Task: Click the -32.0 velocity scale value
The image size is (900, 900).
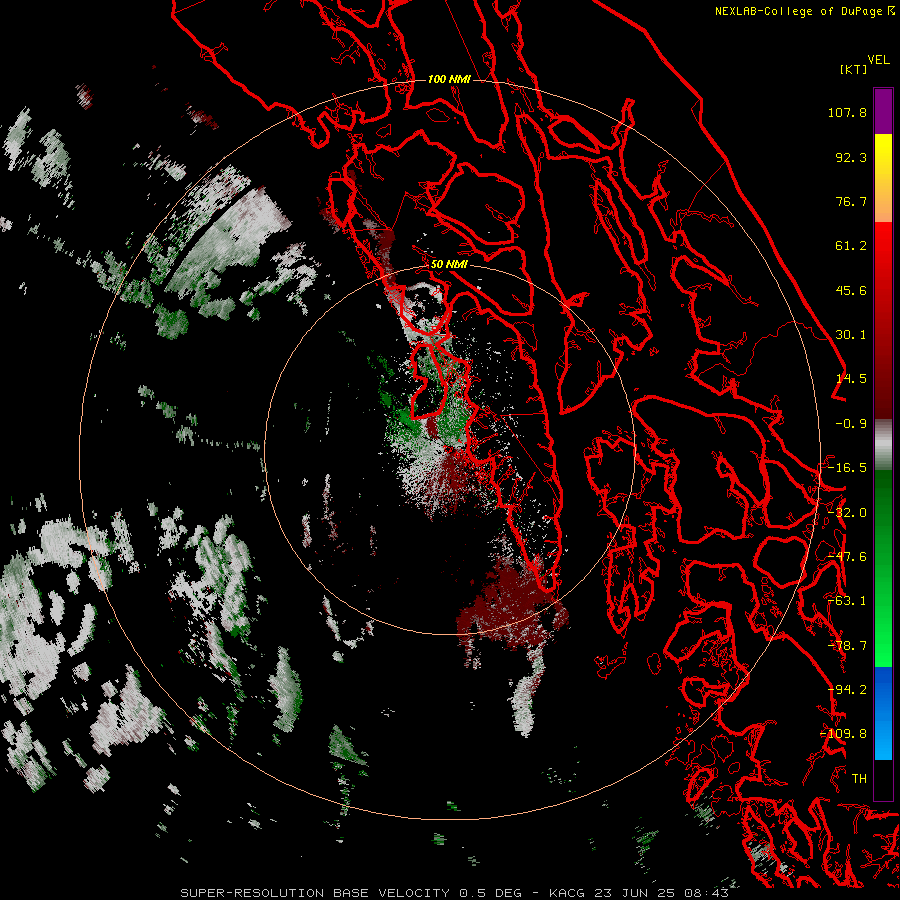Action: click(x=847, y=513)
